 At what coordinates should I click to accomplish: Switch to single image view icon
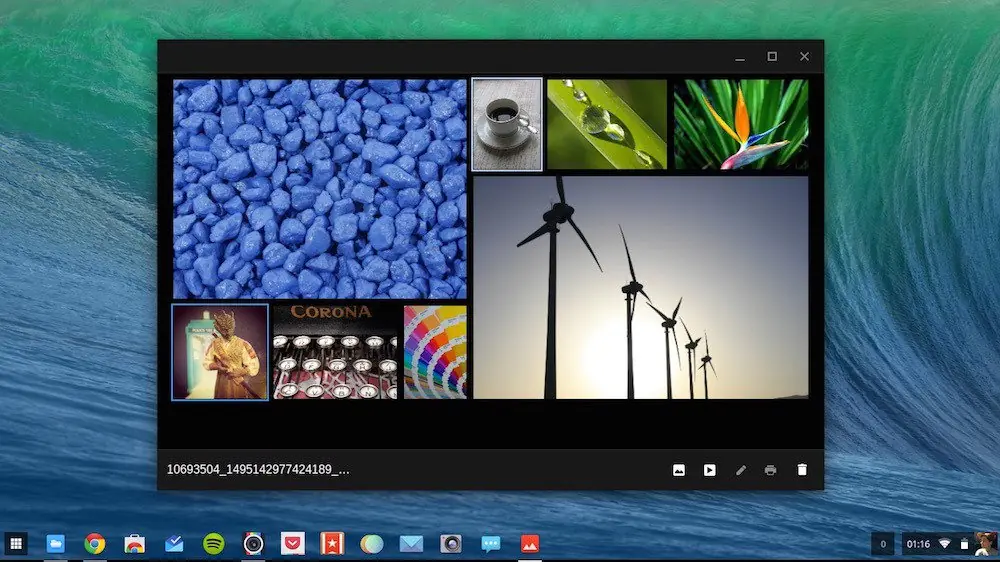coord(679,470)
